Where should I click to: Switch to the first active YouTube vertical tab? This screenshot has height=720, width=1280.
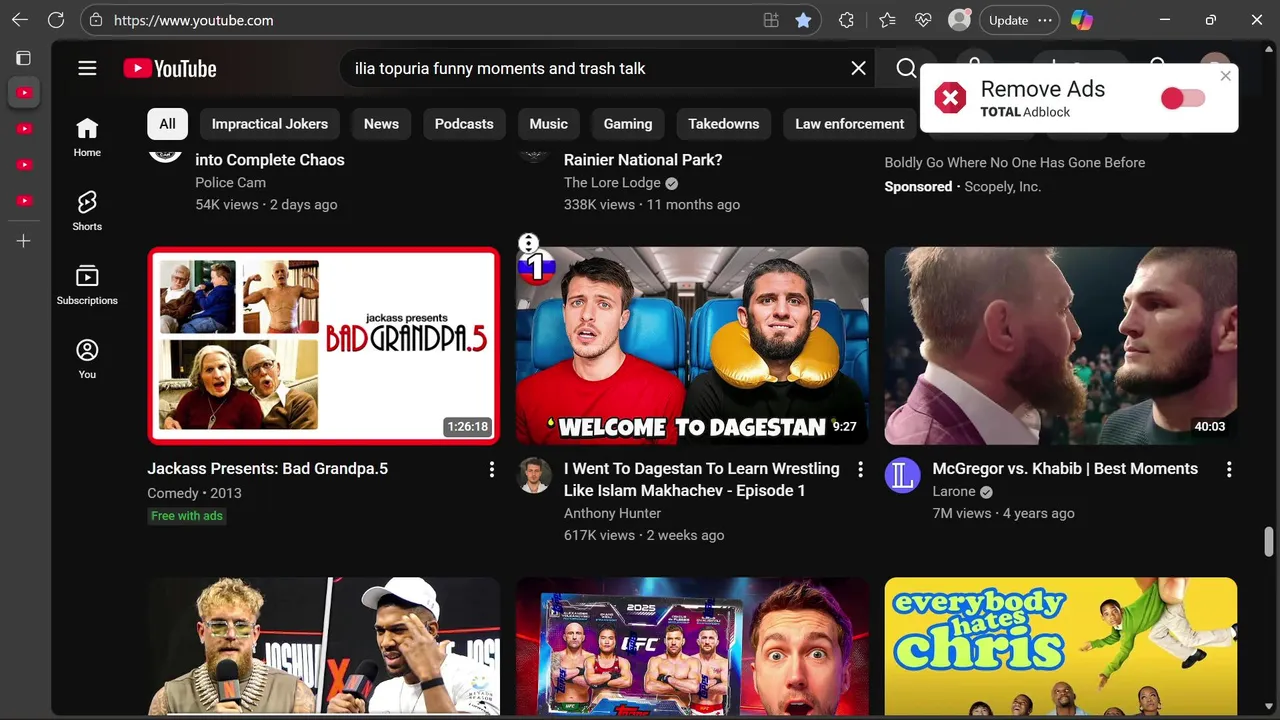point(24,93)
